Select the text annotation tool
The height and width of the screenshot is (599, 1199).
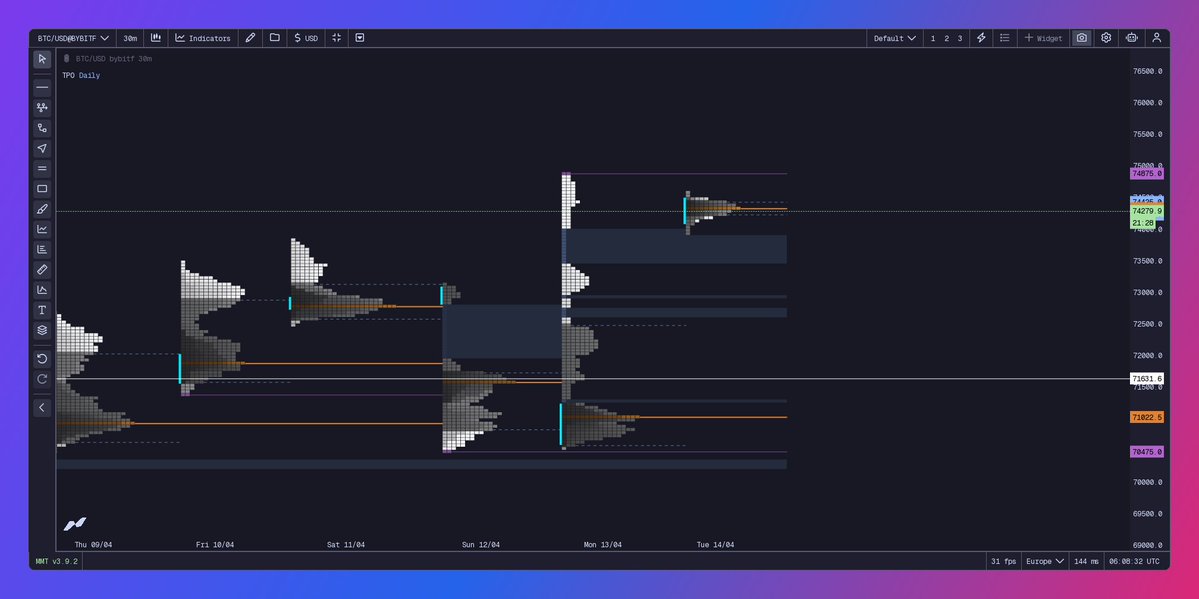click(x=42, y=310)
